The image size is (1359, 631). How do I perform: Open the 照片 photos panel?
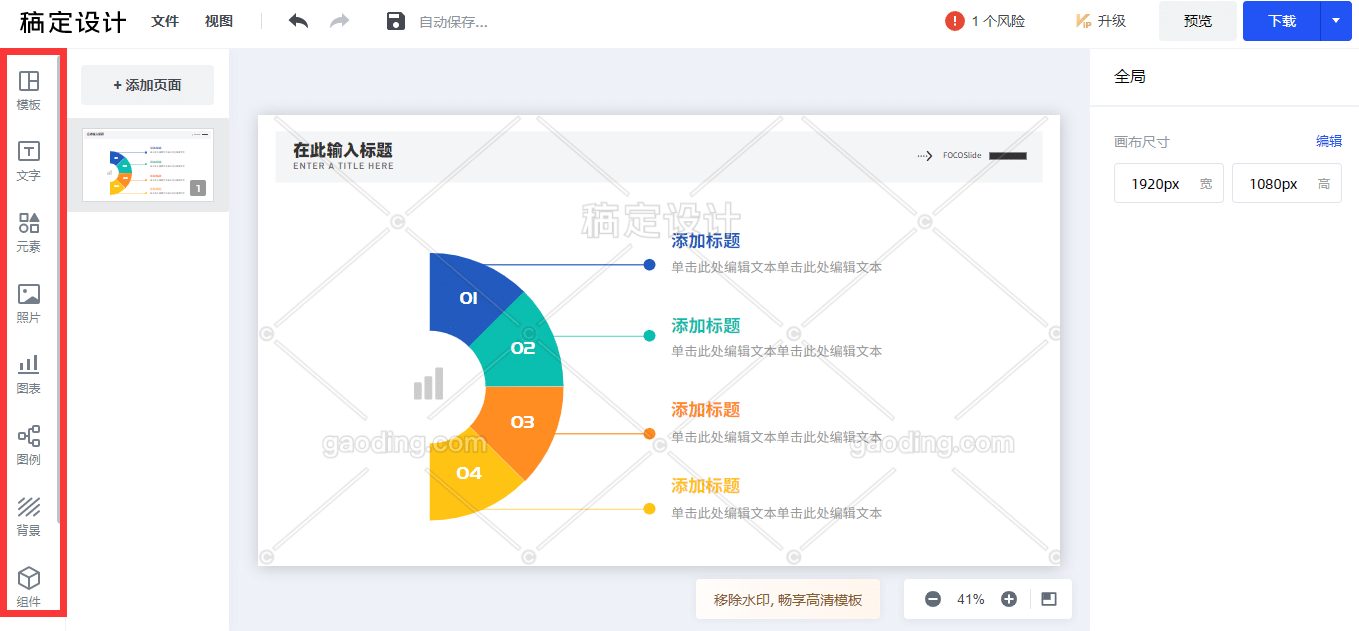click(x=29, y=303)
